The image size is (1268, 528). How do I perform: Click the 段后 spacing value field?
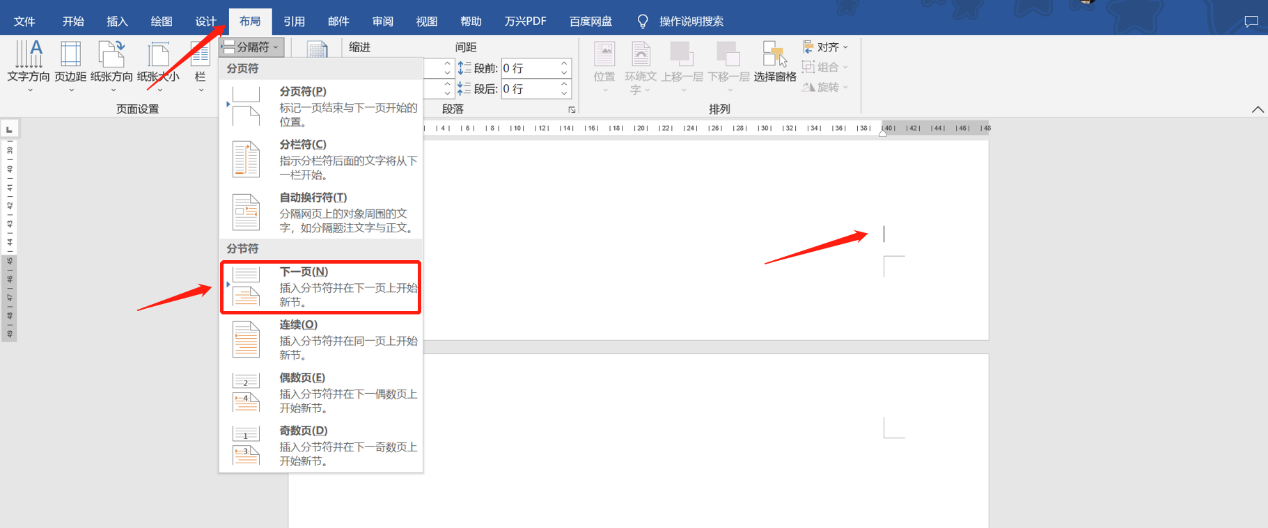[528, 89]
